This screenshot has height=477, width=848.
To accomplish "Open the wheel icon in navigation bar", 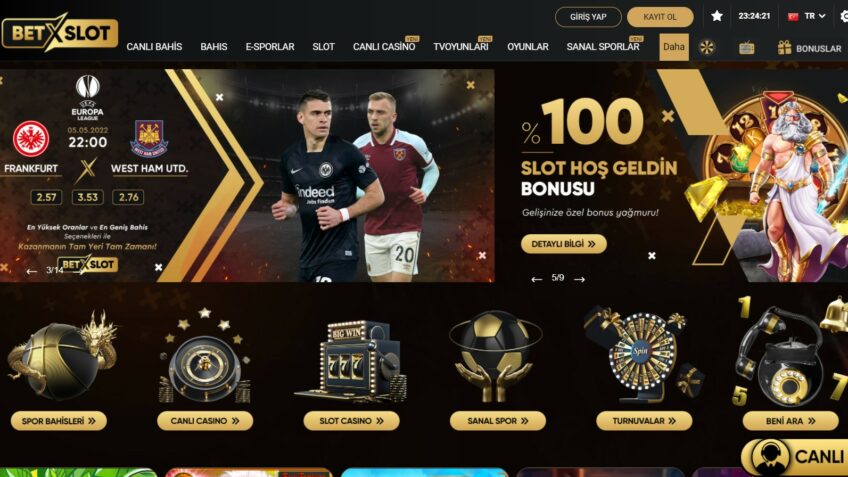I will [706, 48].
